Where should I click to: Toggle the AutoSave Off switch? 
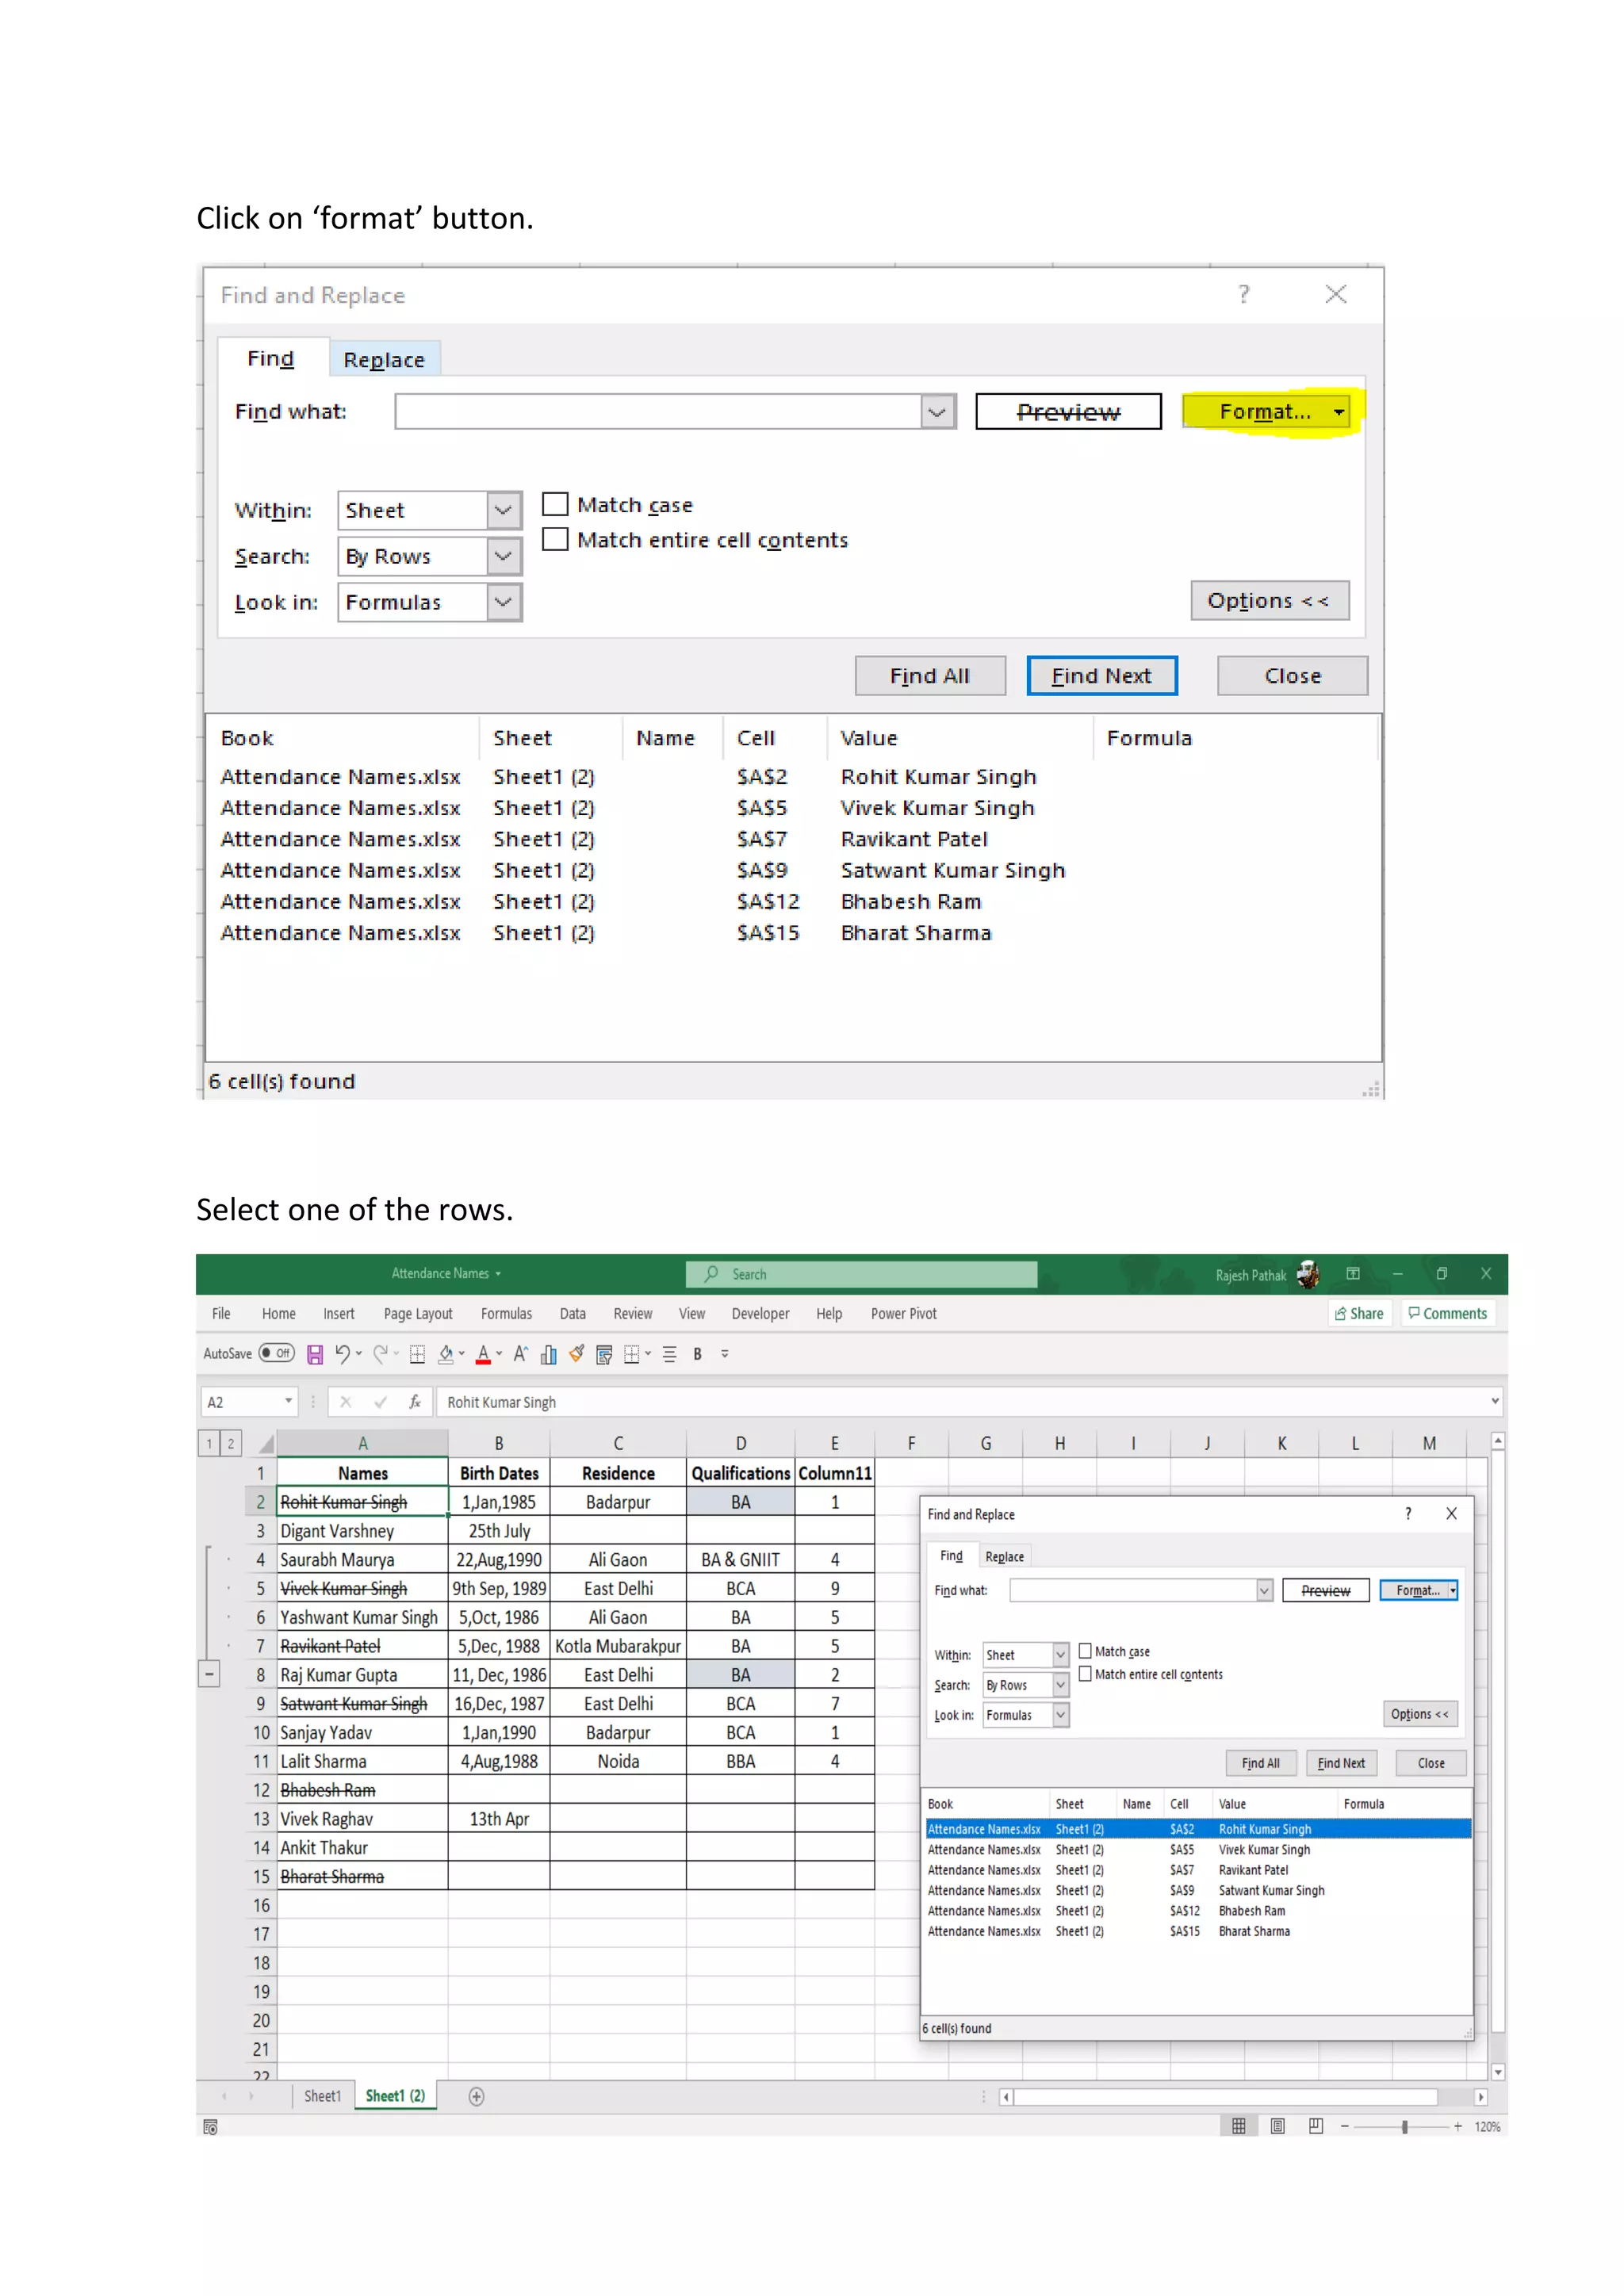(x=277, y=1353)
